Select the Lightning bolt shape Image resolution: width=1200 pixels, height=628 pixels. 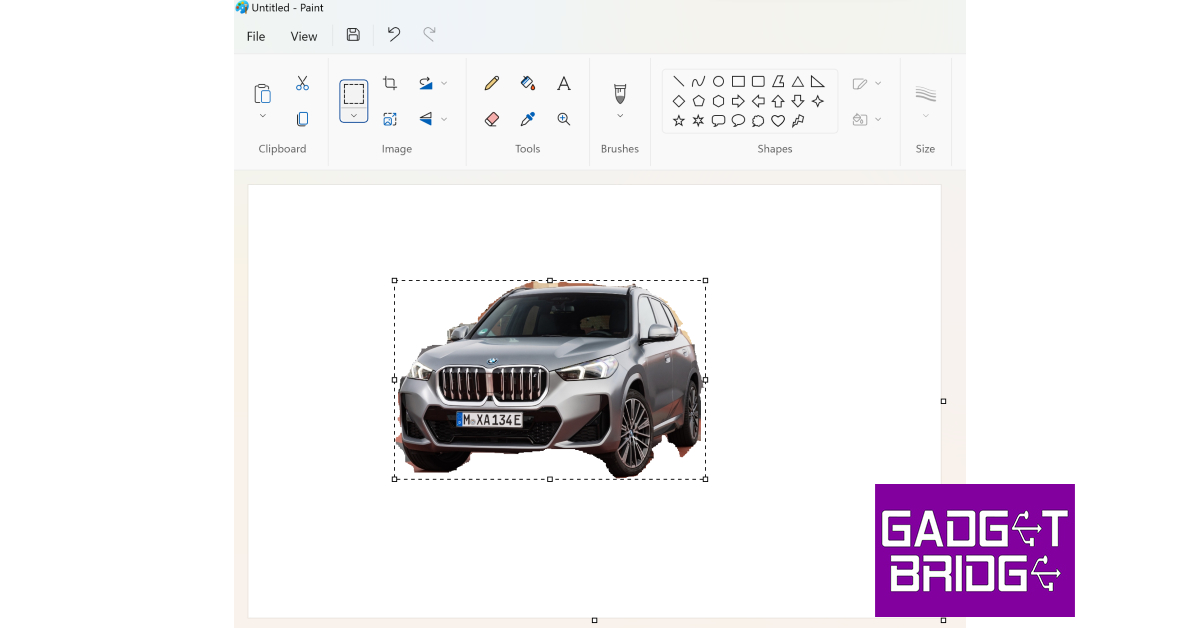coord(797,119)
